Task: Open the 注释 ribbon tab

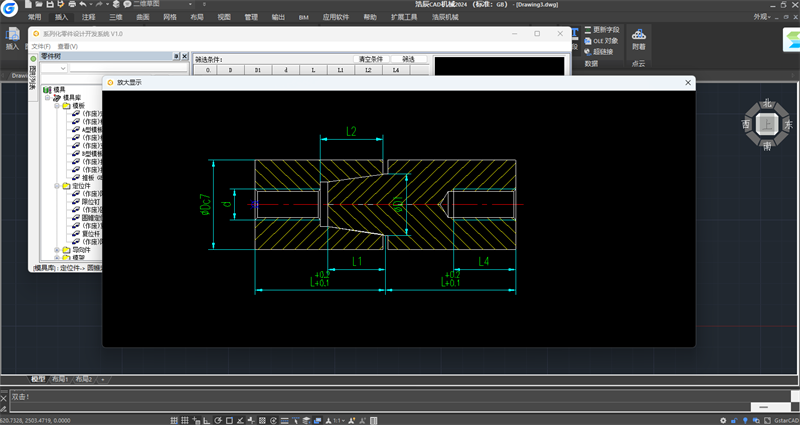Action: (89, 18)
